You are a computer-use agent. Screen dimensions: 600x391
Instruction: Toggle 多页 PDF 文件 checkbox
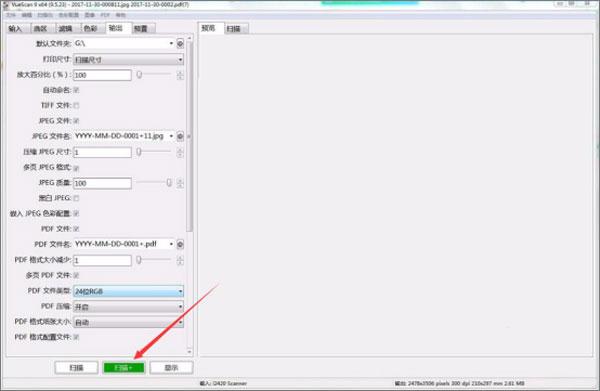click(76, 275)
